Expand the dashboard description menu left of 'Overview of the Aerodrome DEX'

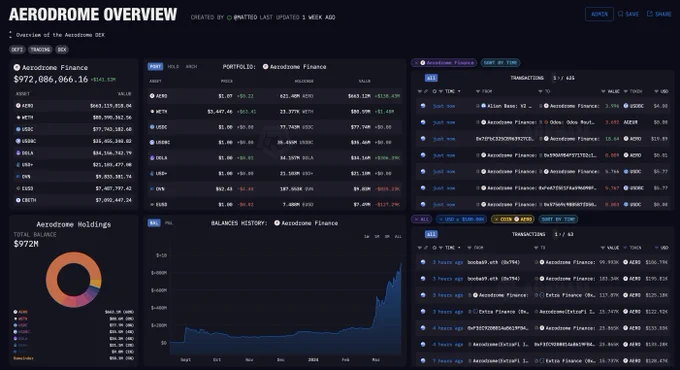(x=10, y=35)
